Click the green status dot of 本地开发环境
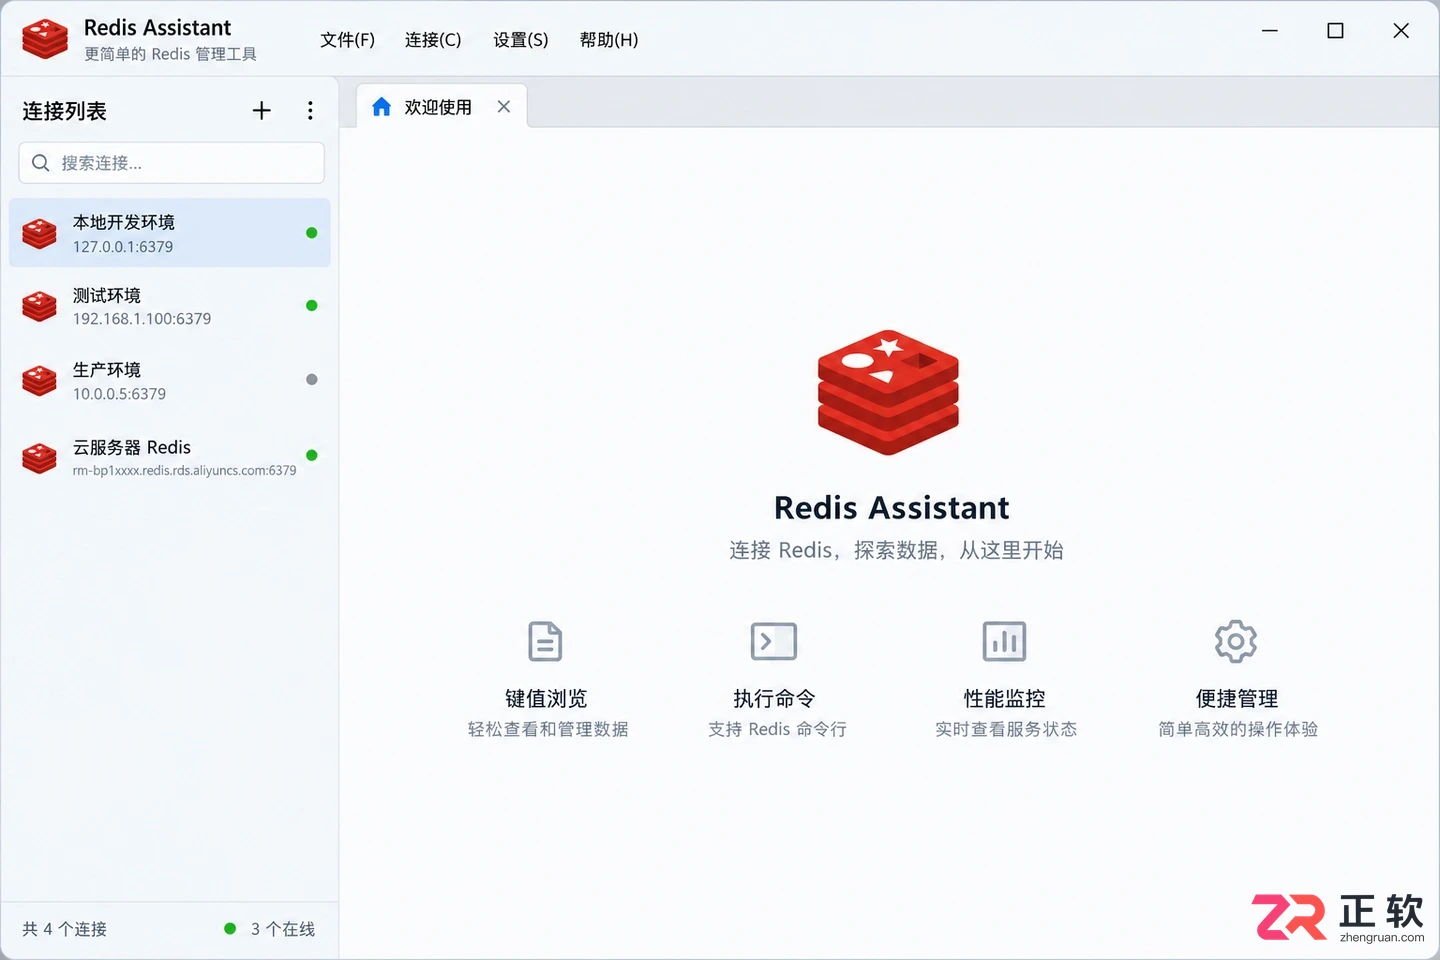 pos(312,233)
